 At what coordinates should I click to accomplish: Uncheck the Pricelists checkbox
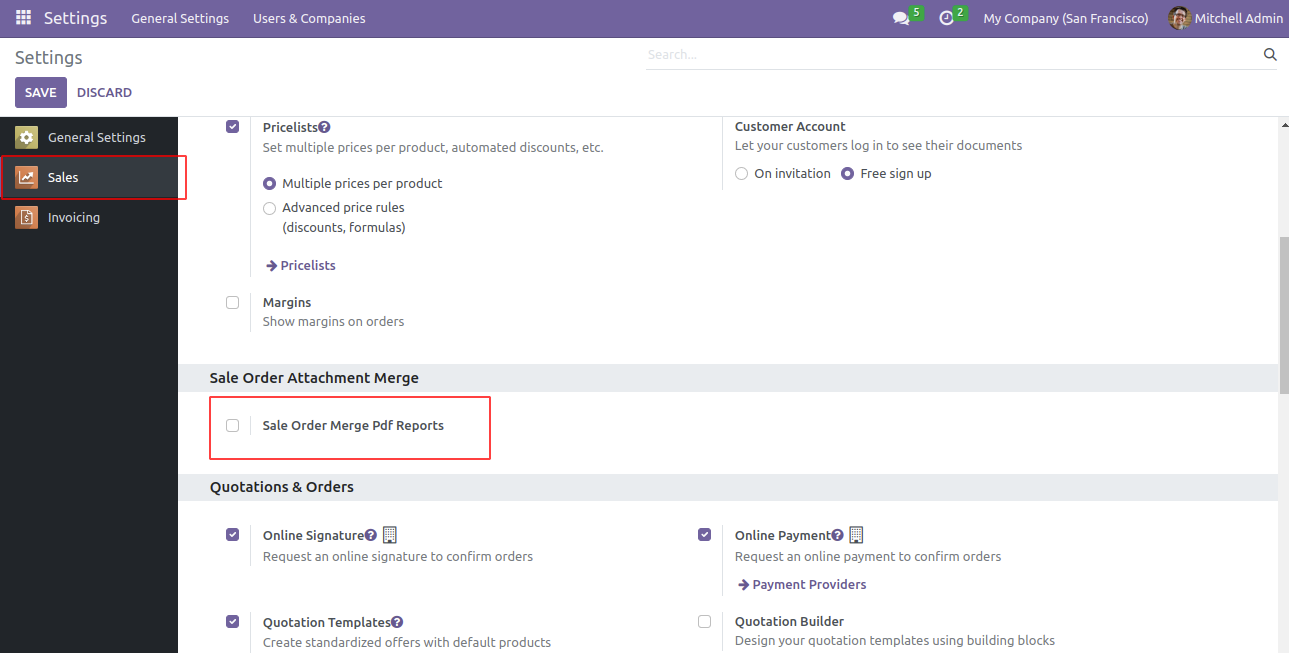[232, 126]
